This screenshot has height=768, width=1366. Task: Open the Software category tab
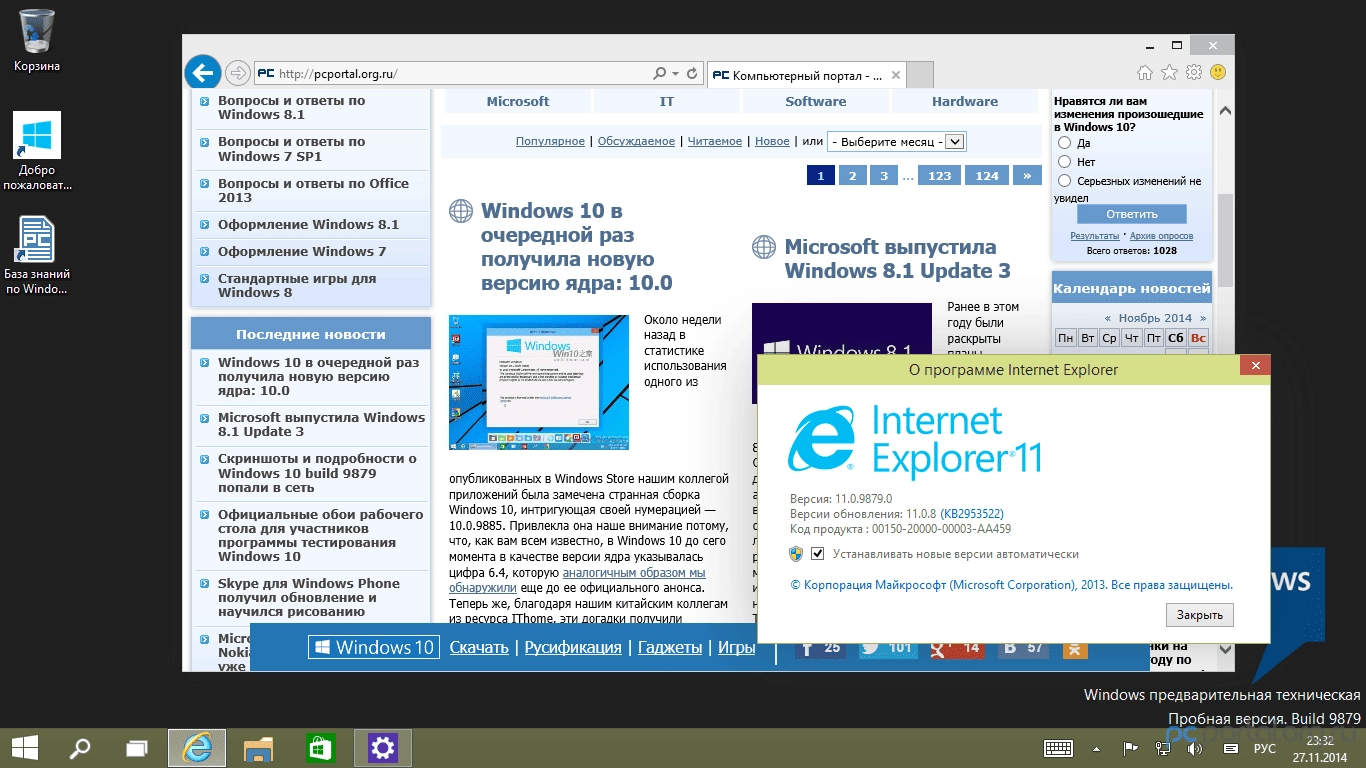[816, 101]
